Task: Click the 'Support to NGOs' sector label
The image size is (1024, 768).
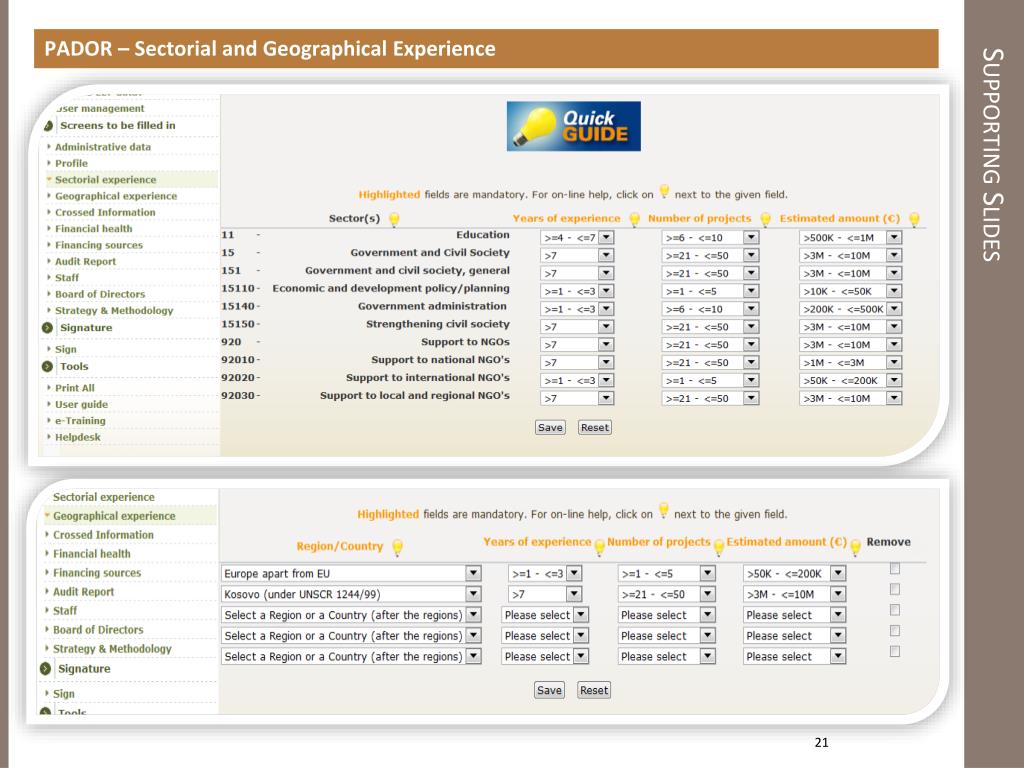Action: 465,342
